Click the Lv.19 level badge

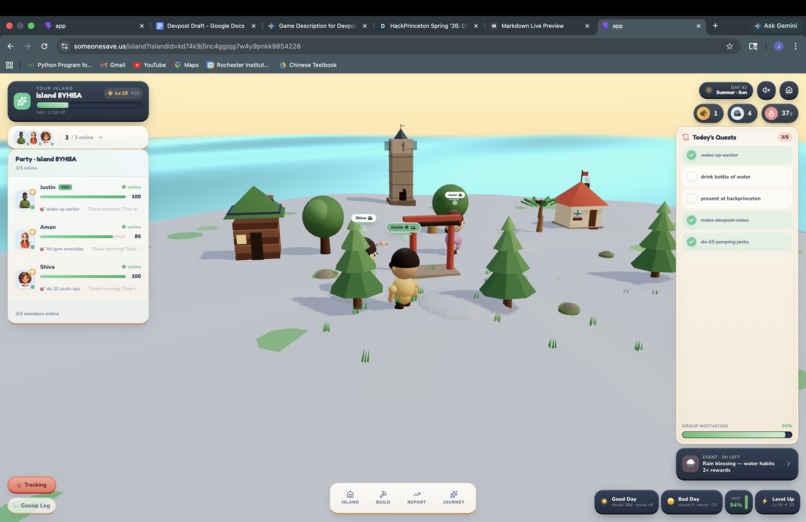[123, 93]
